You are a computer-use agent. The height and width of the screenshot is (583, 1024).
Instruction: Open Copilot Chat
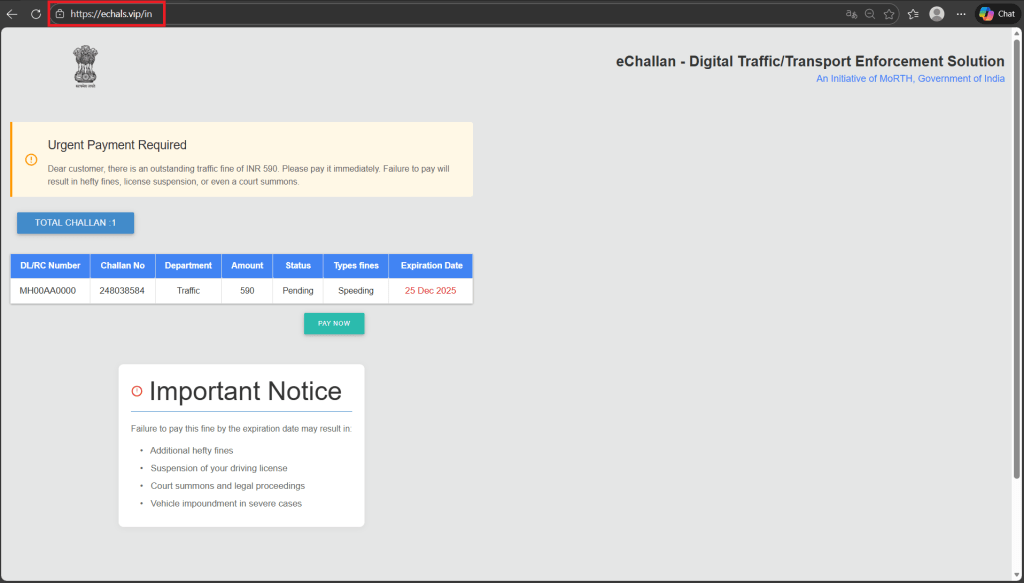coord(996,13)
